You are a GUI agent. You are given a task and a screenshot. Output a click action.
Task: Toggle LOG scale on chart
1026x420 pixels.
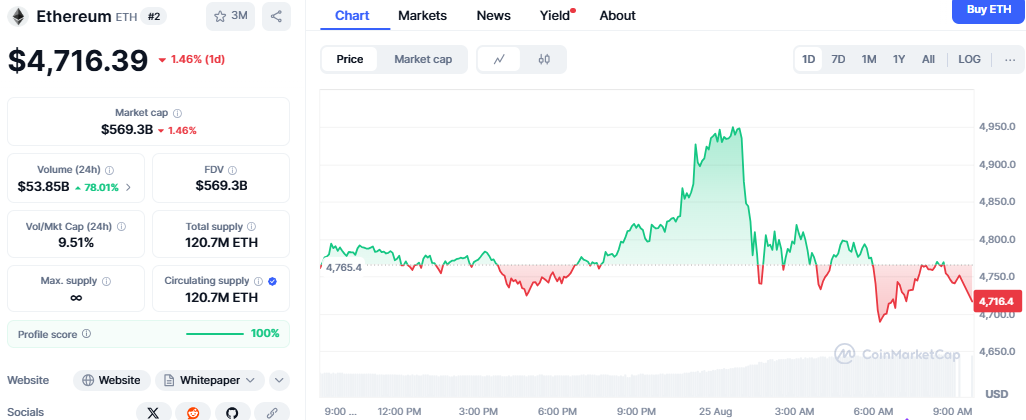(x=969, y=60)
